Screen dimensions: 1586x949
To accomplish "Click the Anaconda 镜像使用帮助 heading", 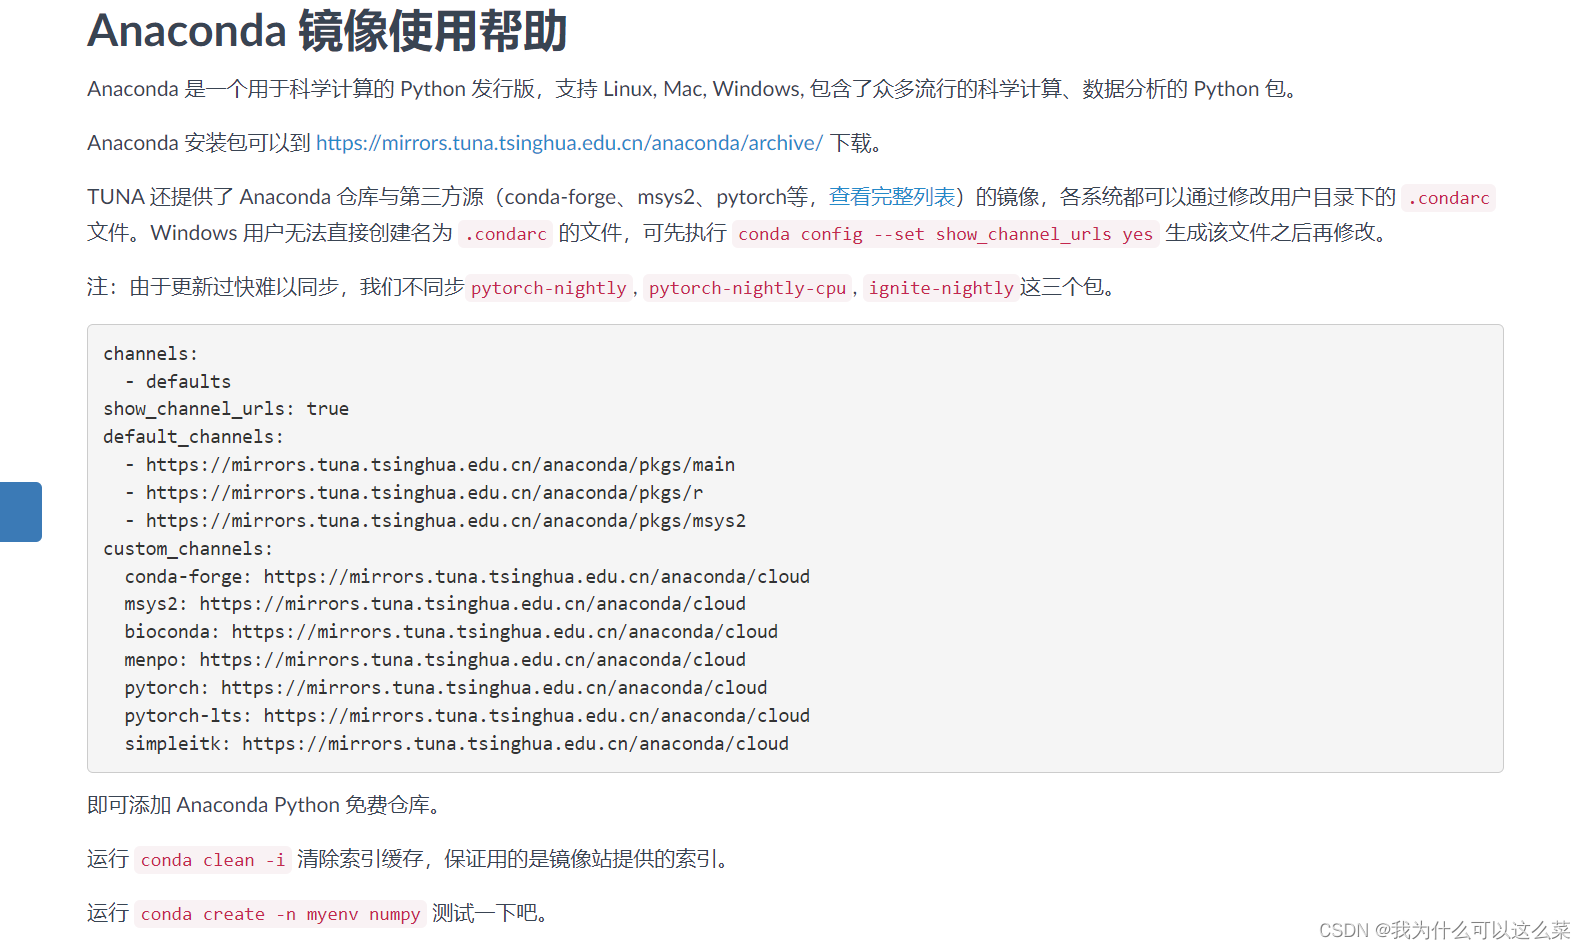I will click(x=327, y=31).
